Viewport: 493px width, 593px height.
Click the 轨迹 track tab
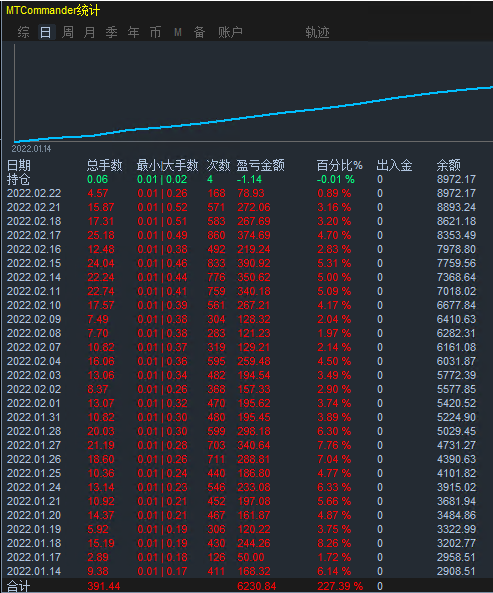(x=317, y=32)
